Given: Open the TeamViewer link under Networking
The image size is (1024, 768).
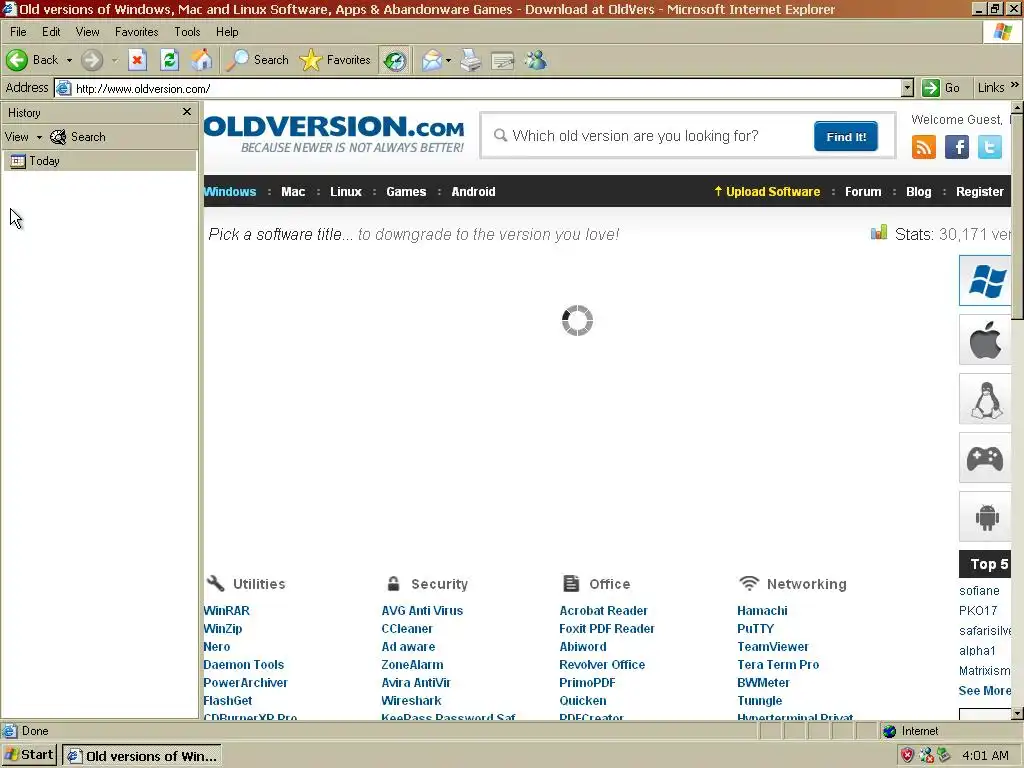Looking at the screenshot, I should tap(773, 647).
